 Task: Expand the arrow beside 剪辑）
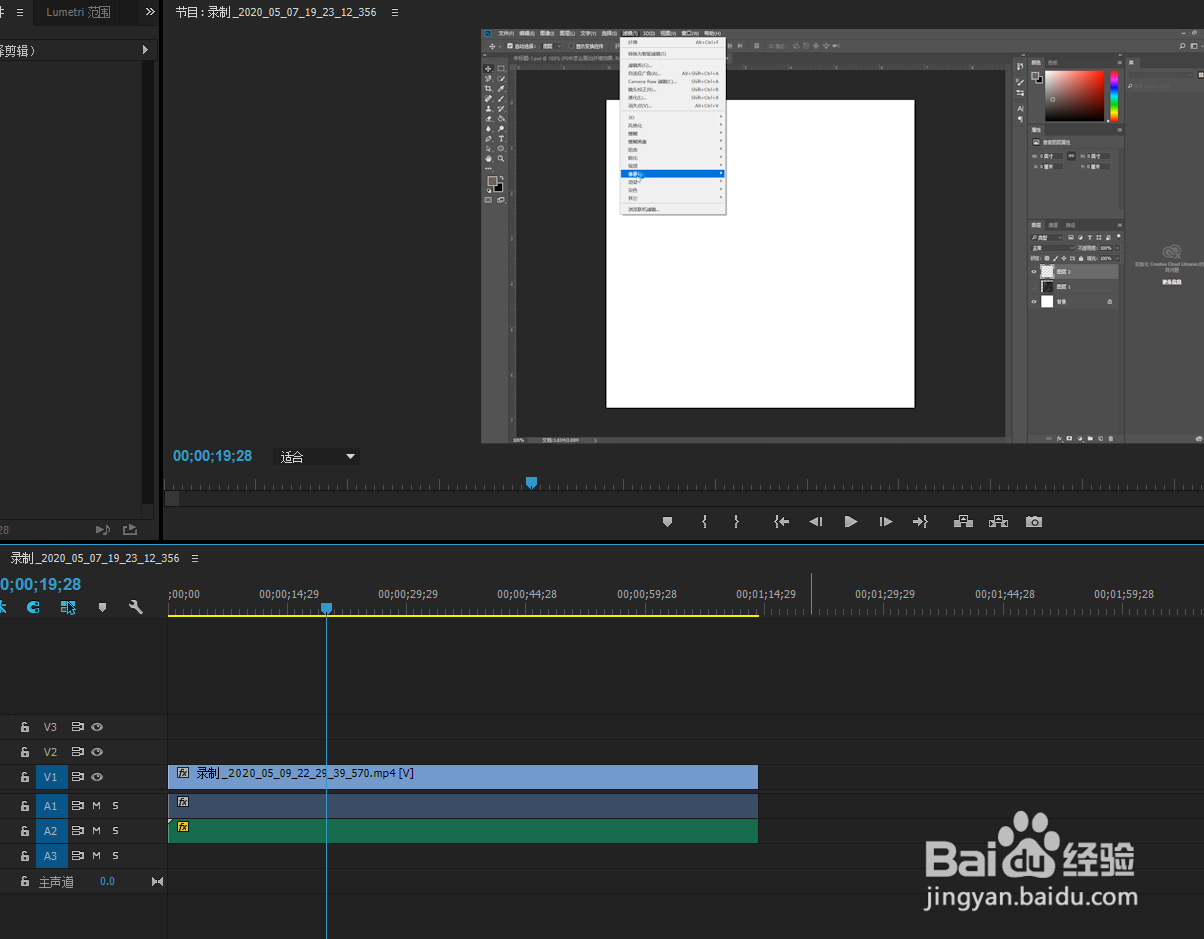(145, 50)
